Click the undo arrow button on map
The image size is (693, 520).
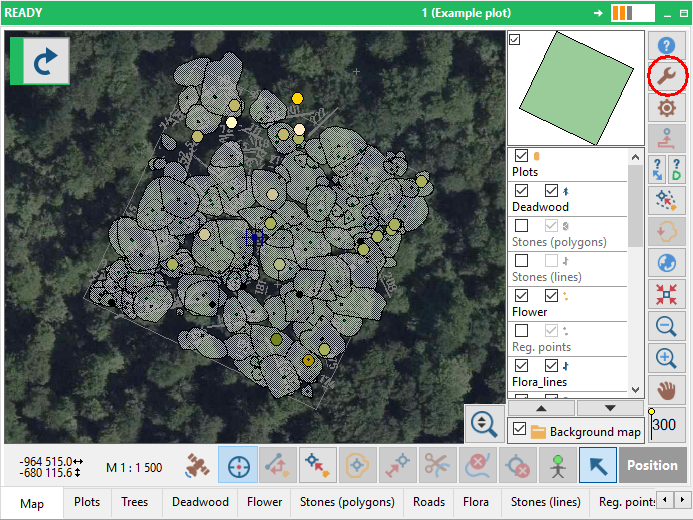tap(45, 62)
